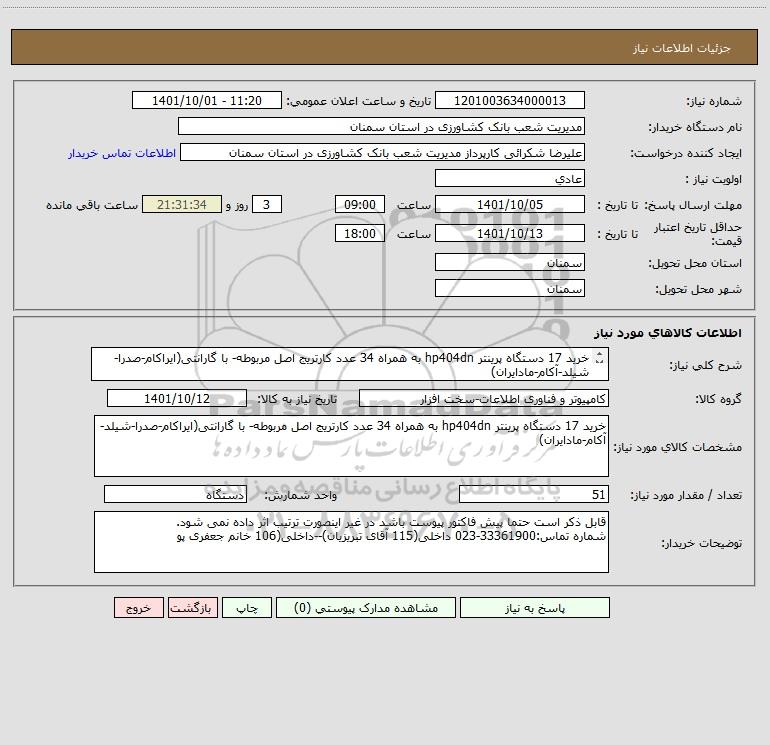Click the label 'حداقل تاریخ اعتبار قیمت:'
Viewport: 770px width, 745px height.
coord(698,234)
